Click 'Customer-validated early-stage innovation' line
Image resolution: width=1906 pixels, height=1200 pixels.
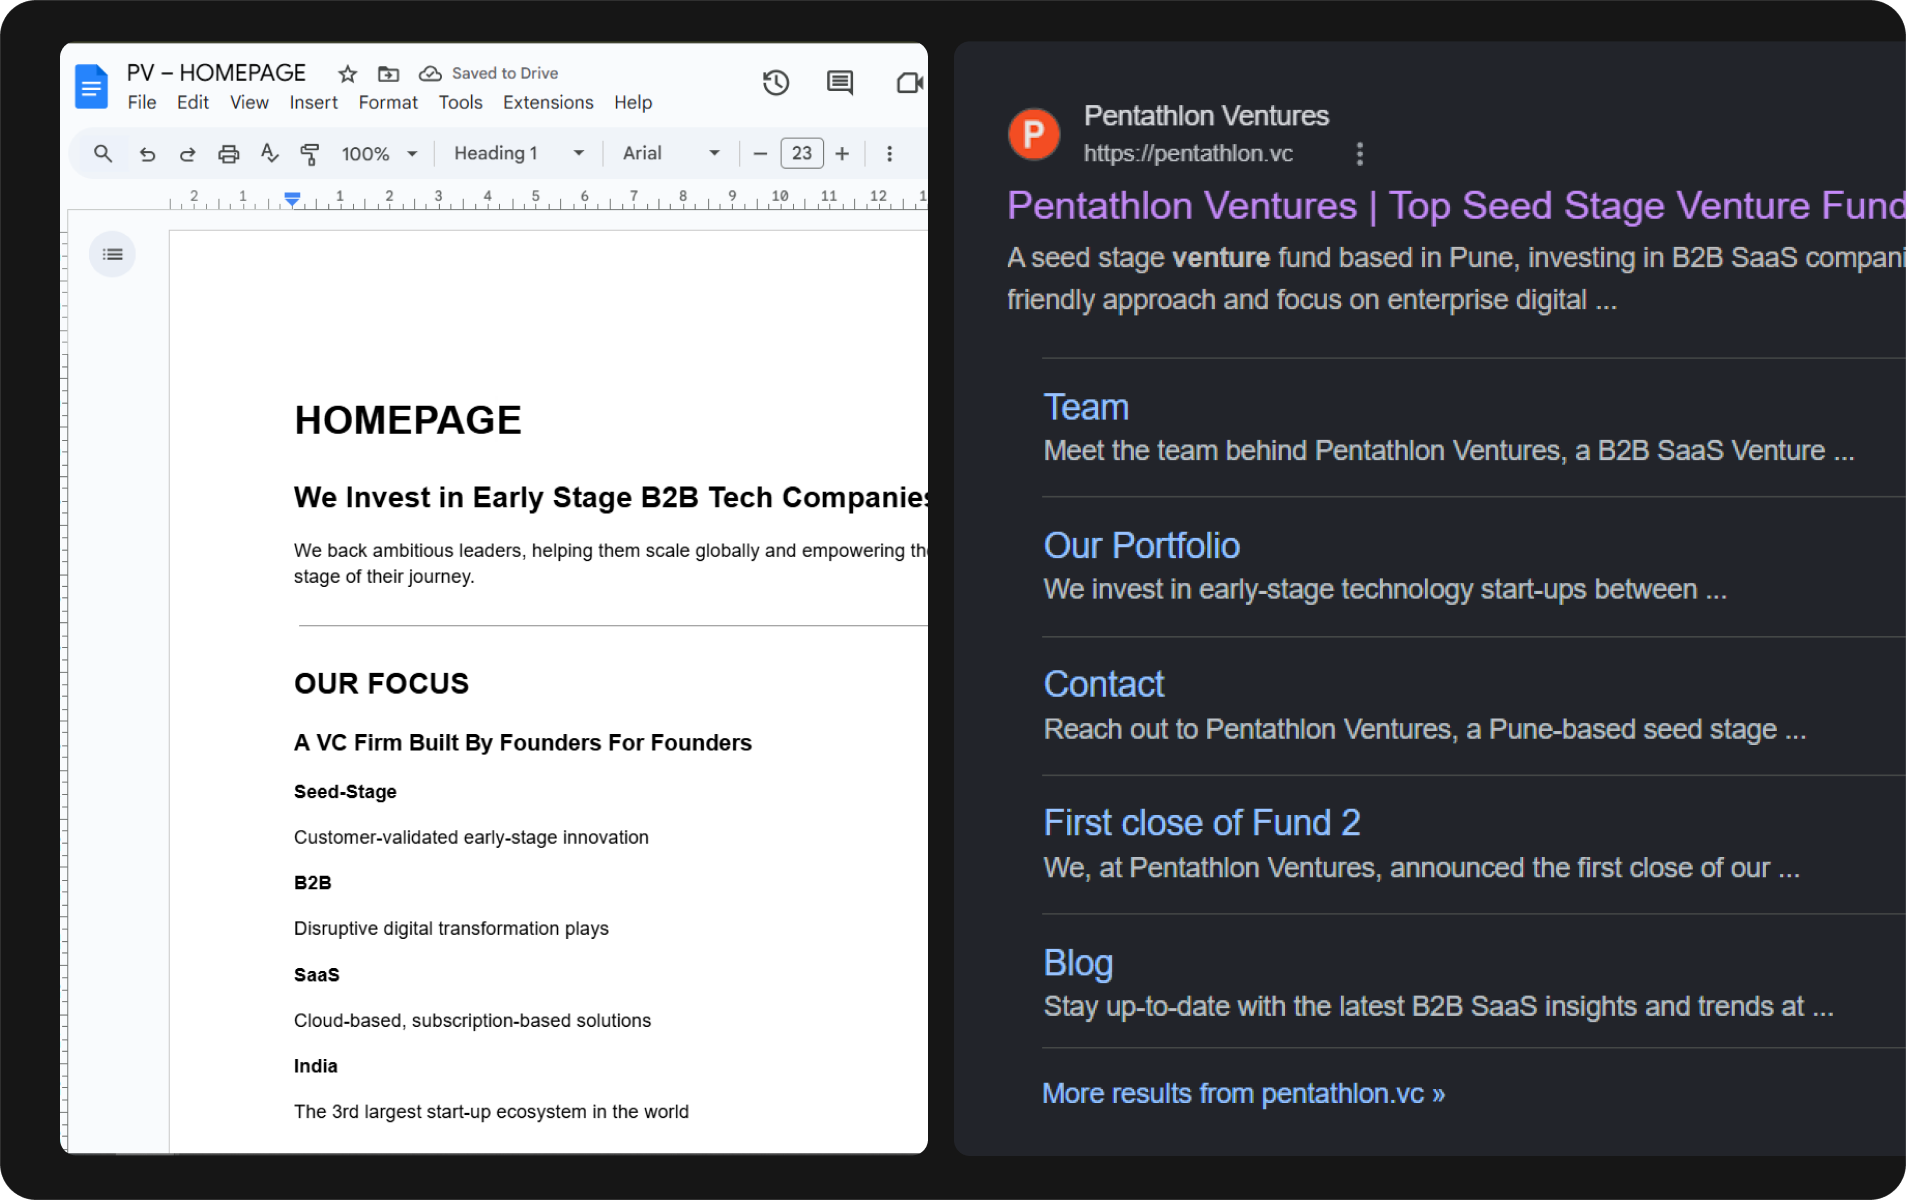tap(471, 838)
